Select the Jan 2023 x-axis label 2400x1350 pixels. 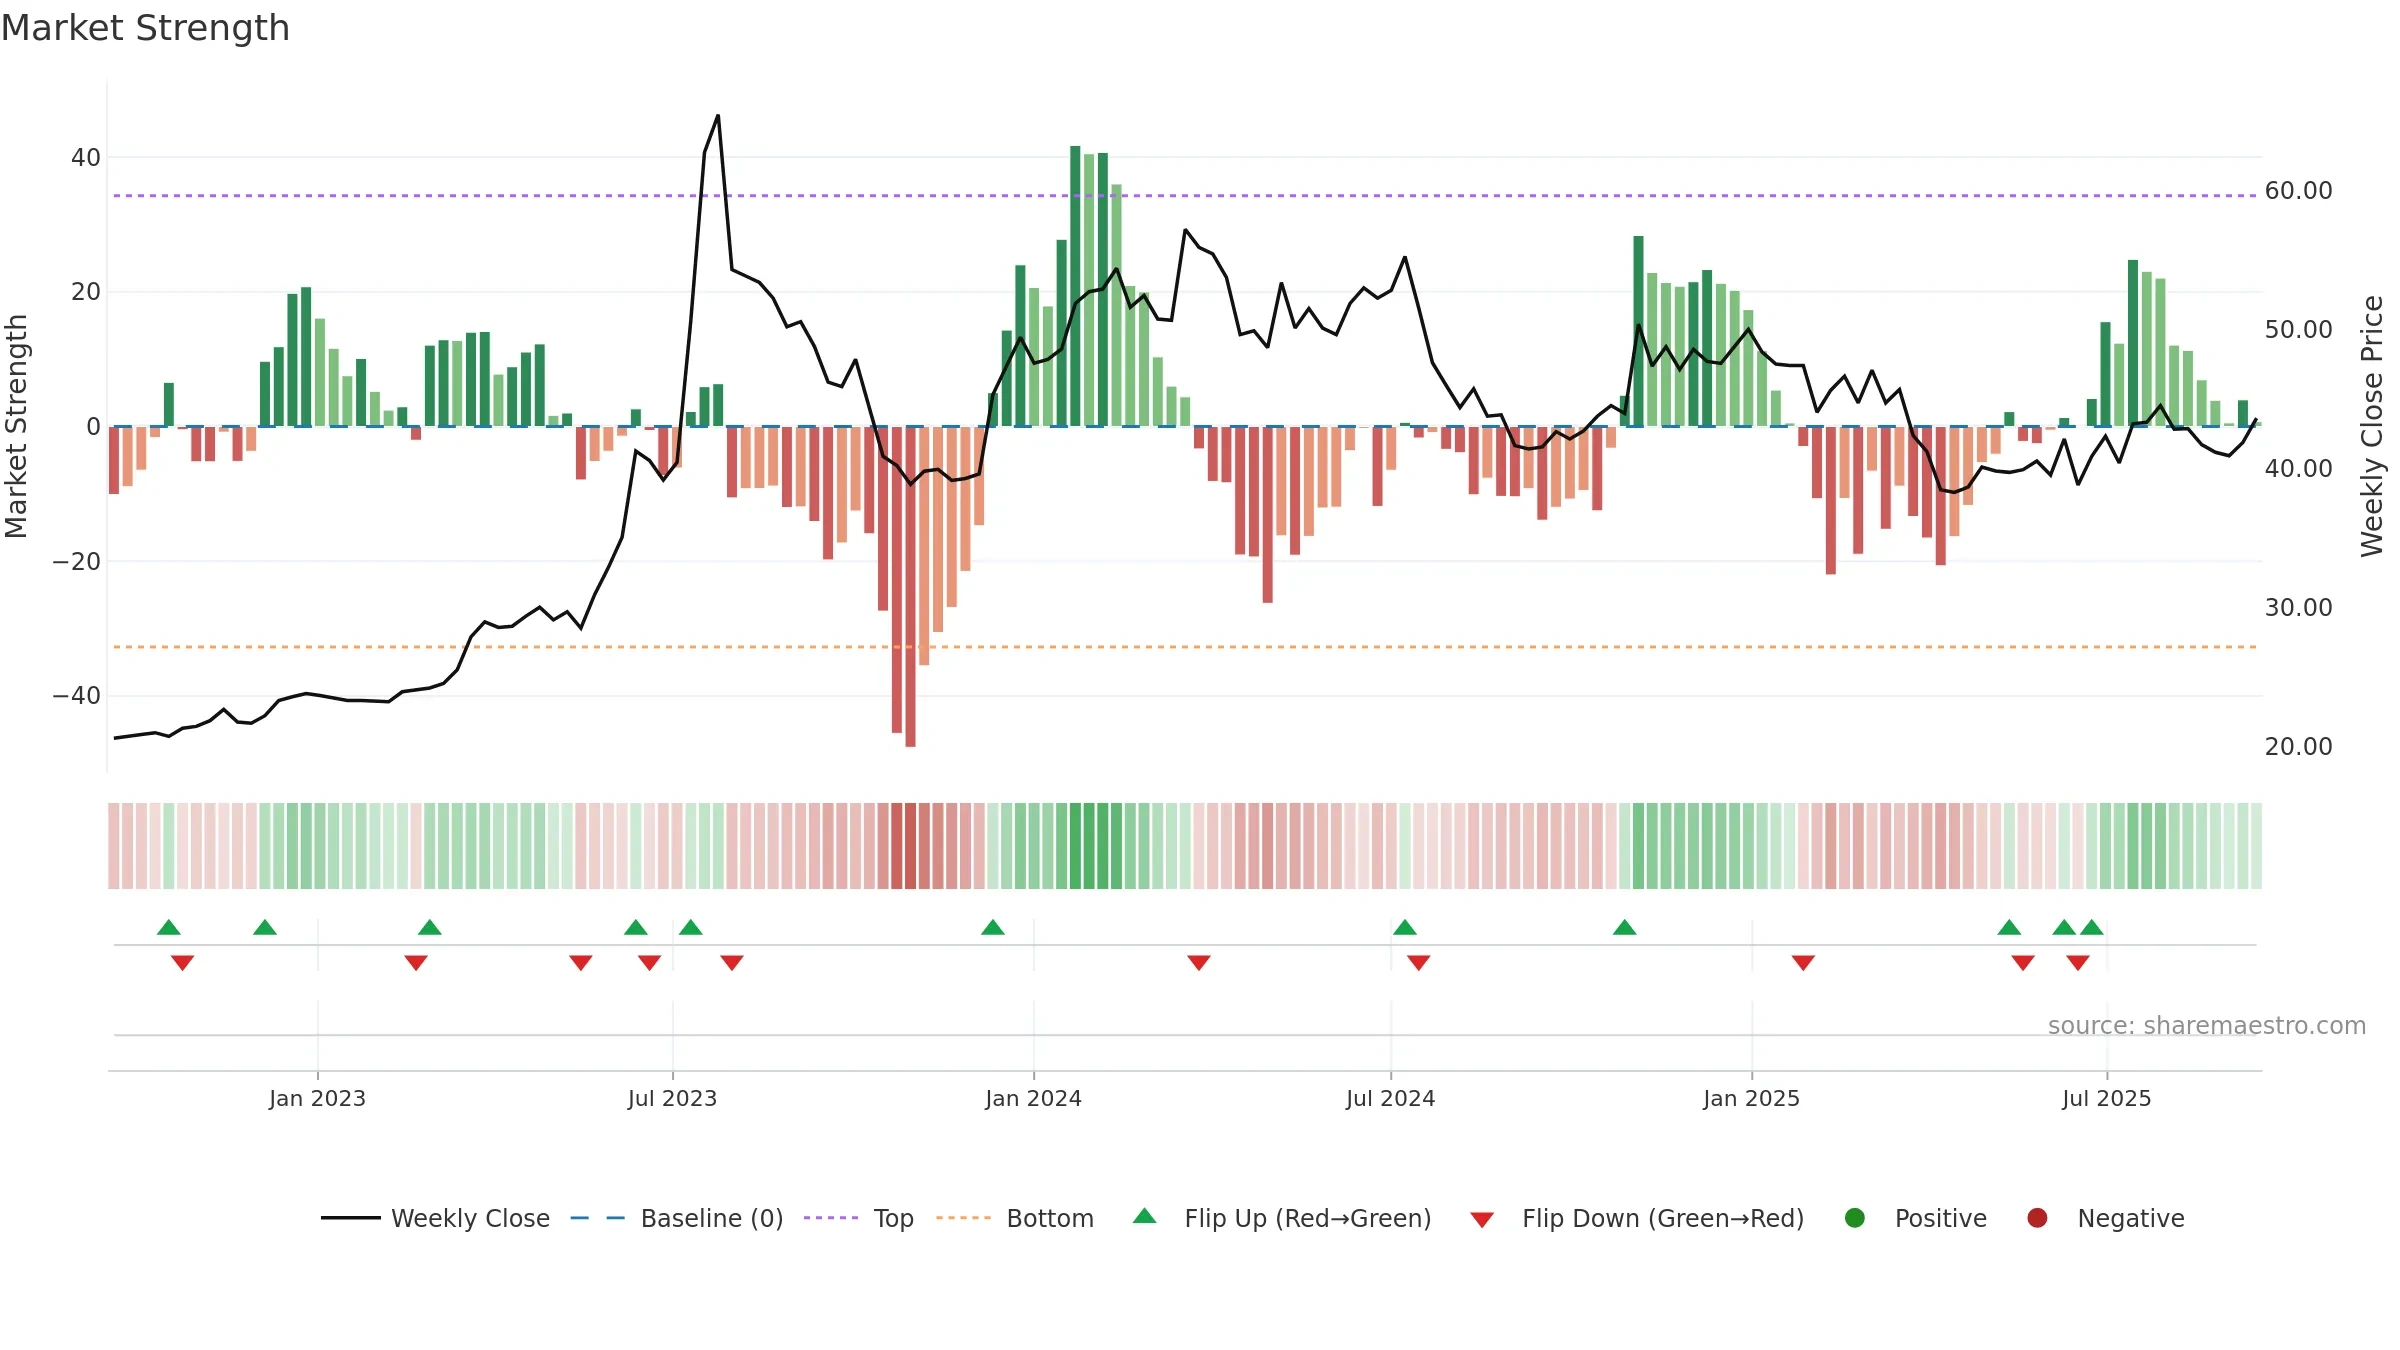317,1098
